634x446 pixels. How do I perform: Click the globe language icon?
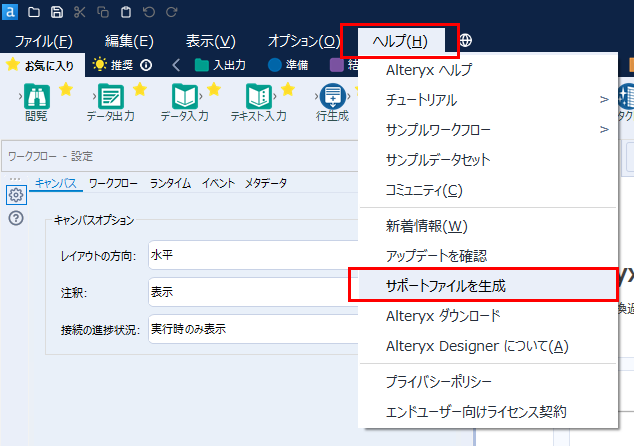click(x=466, y=41)
